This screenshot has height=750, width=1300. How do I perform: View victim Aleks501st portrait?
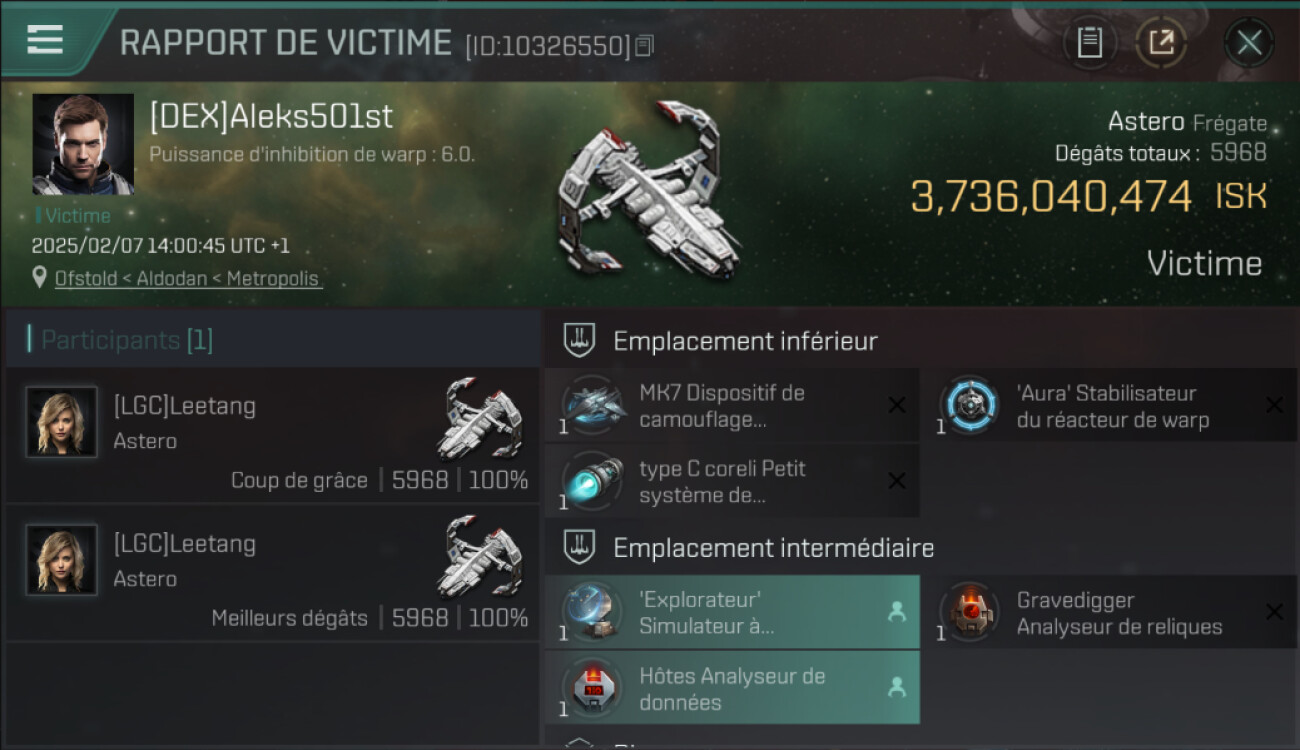[x=83, y=144]
